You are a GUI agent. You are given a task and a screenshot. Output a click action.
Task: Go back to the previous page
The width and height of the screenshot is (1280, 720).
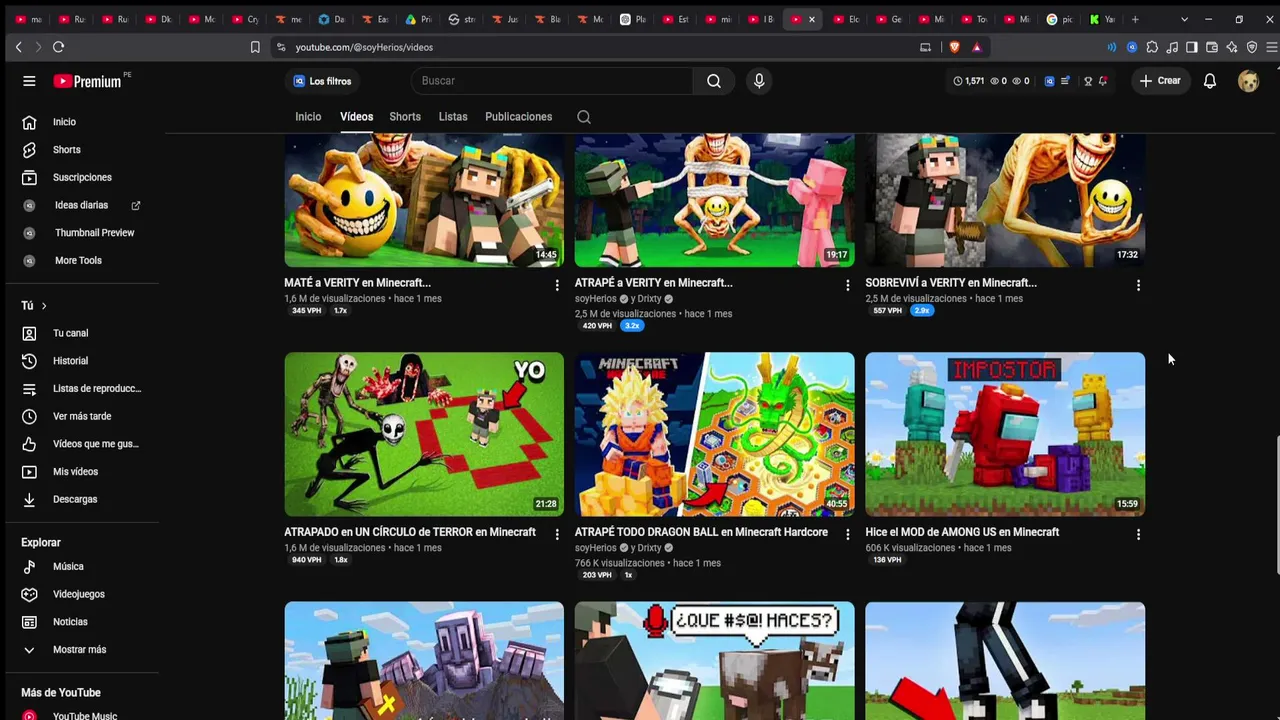point(18,47)
